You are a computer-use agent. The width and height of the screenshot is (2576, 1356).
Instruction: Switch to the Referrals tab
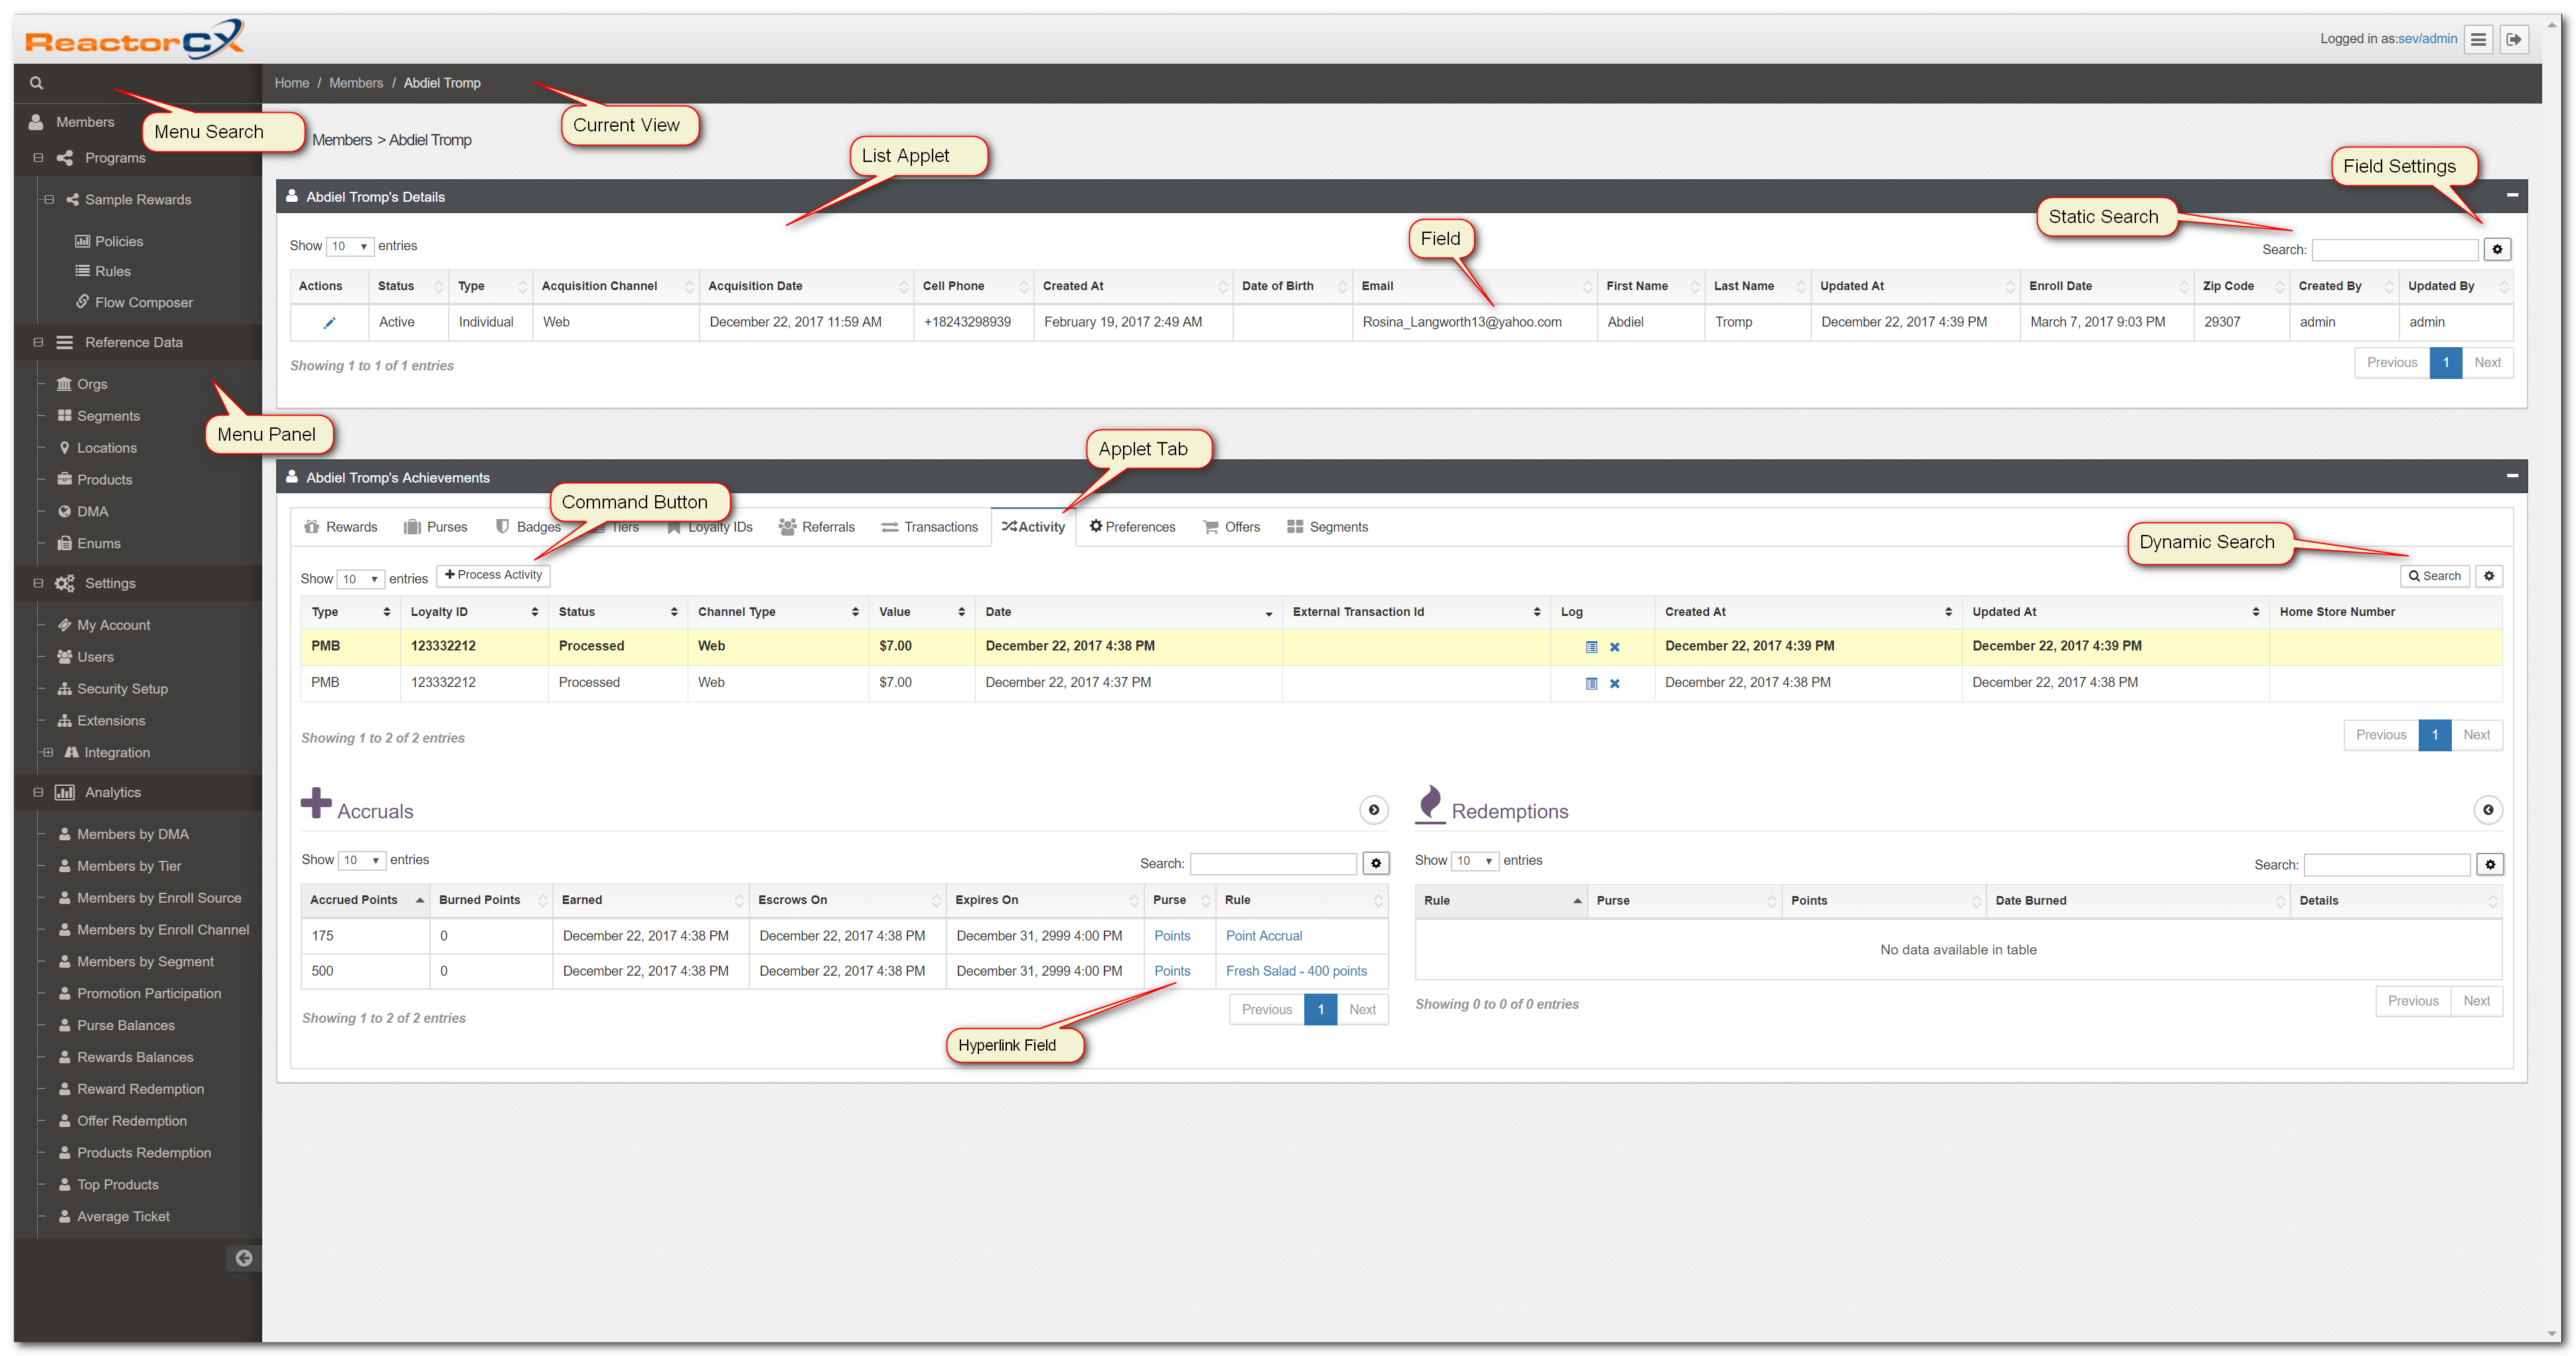(817, 527)
